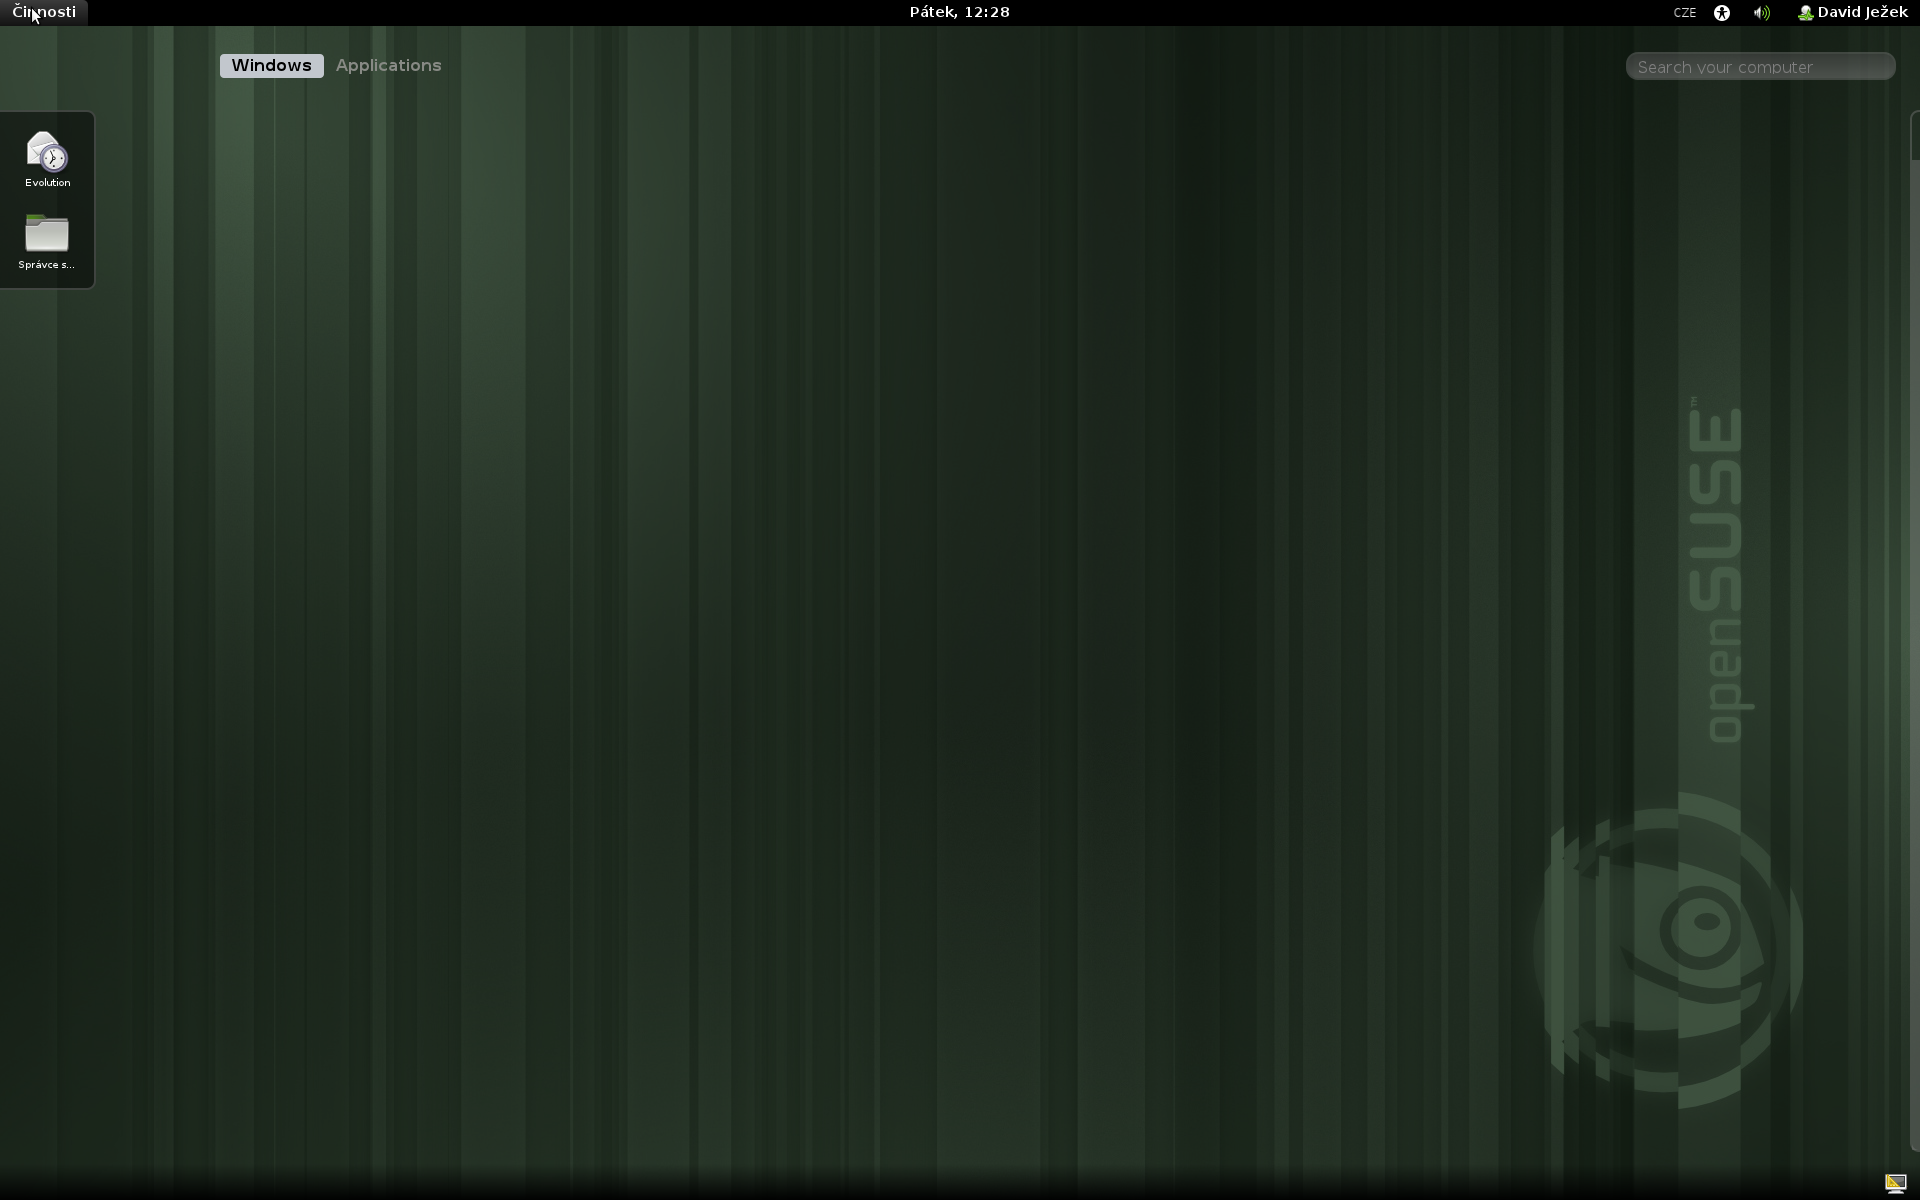Viewport: 1920px width, 1200px height.
Task: Open the workspace switcher on the right edge
Action: pyautogui.click(x=1914, y=630)
